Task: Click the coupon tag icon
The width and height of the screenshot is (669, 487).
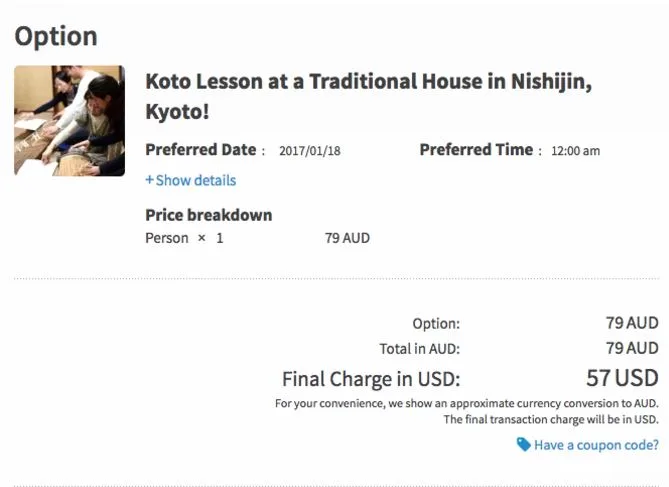Action: click(523, 445)
